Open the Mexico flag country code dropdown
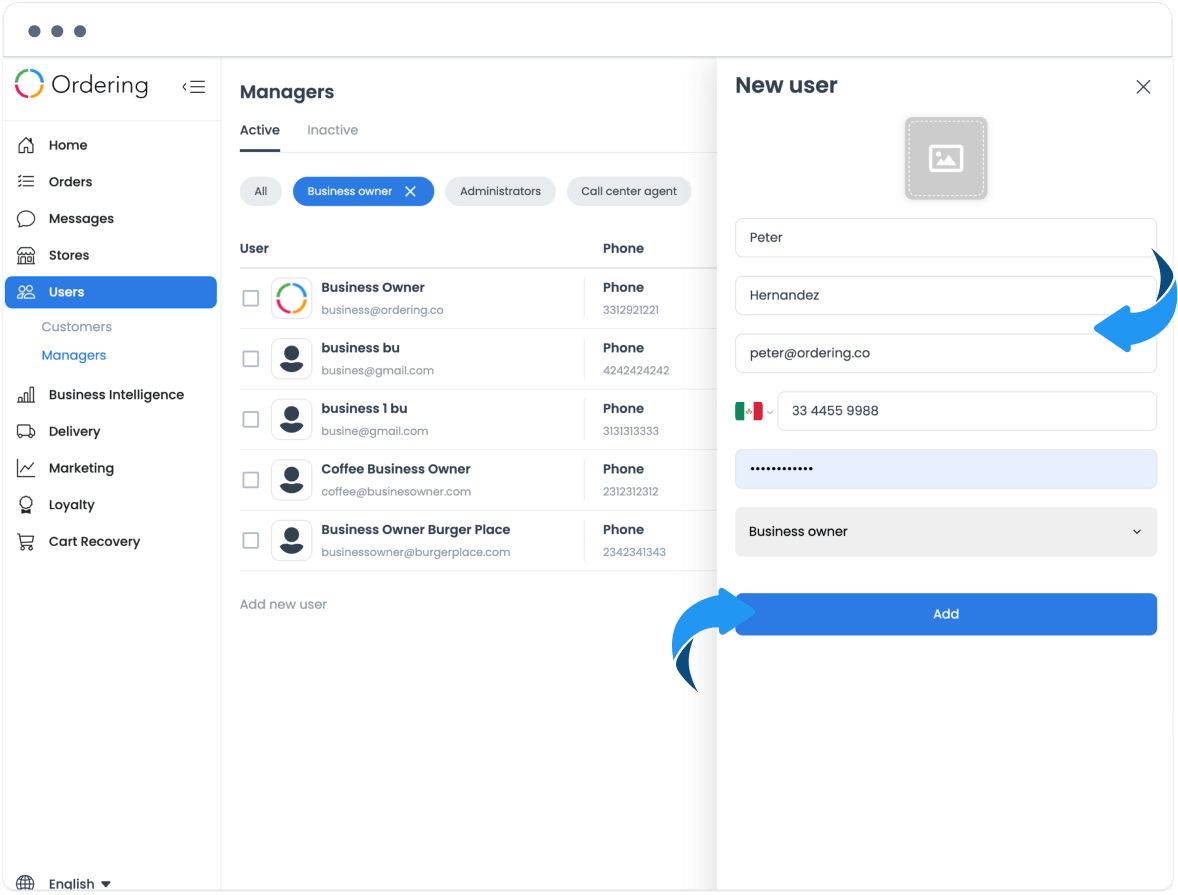Viewport: 1178px width, 895px height. click(x=754, y=411)
